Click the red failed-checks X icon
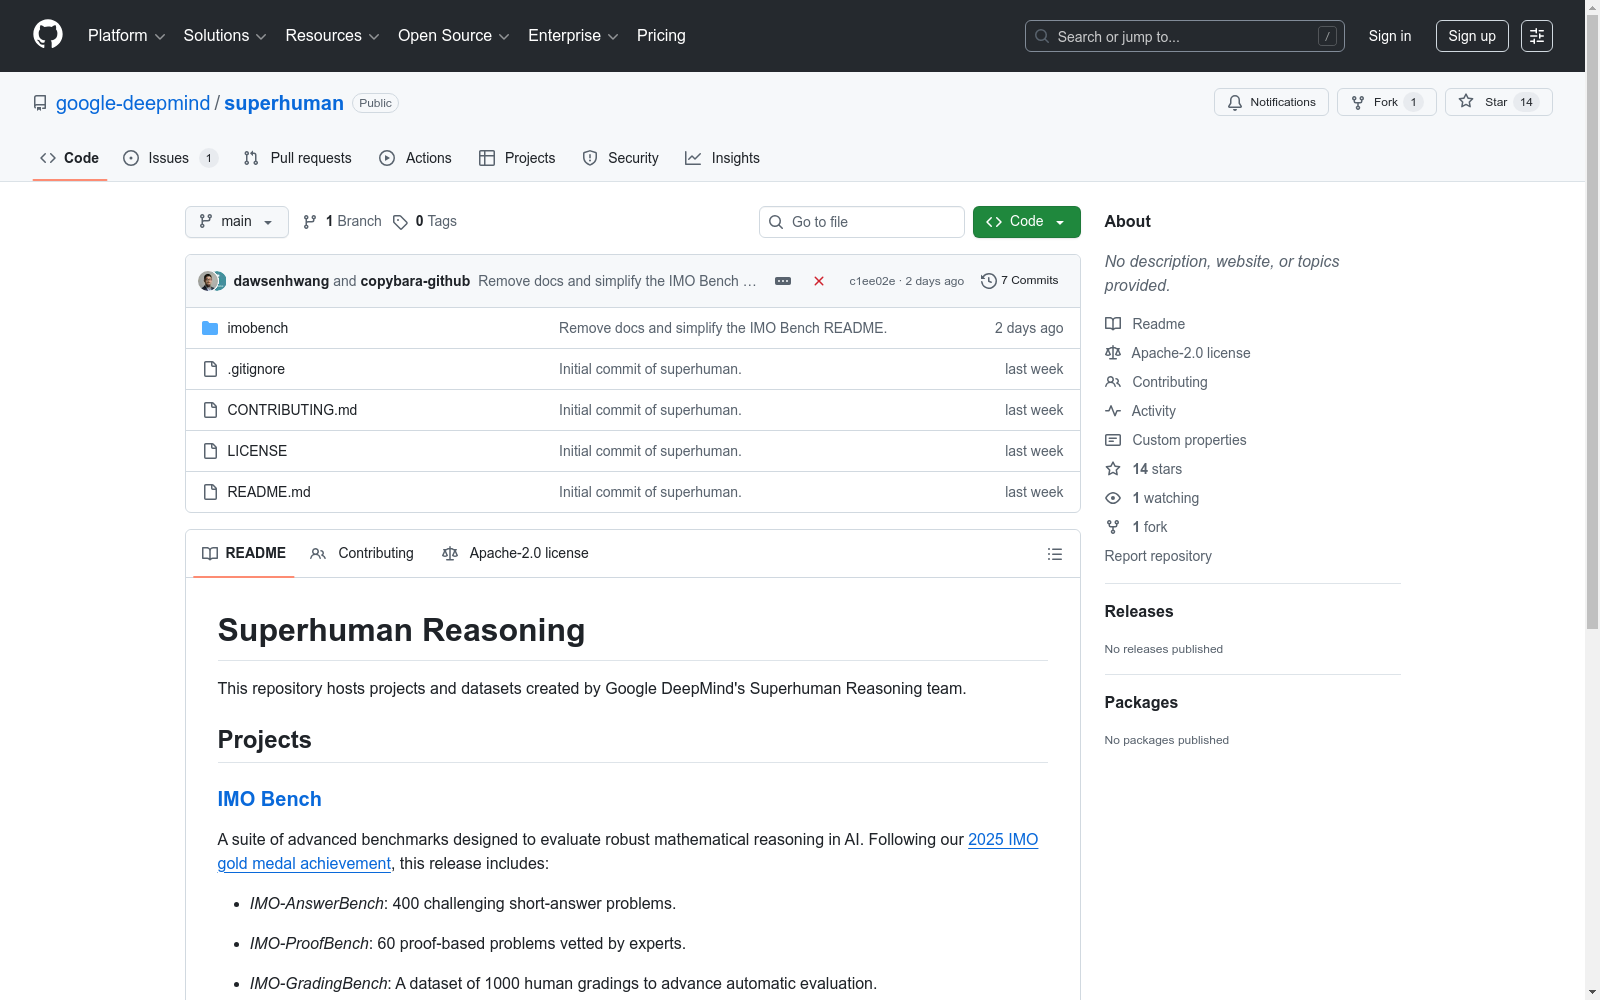The image size is (1600, 1000). click(x=819, y=281)
